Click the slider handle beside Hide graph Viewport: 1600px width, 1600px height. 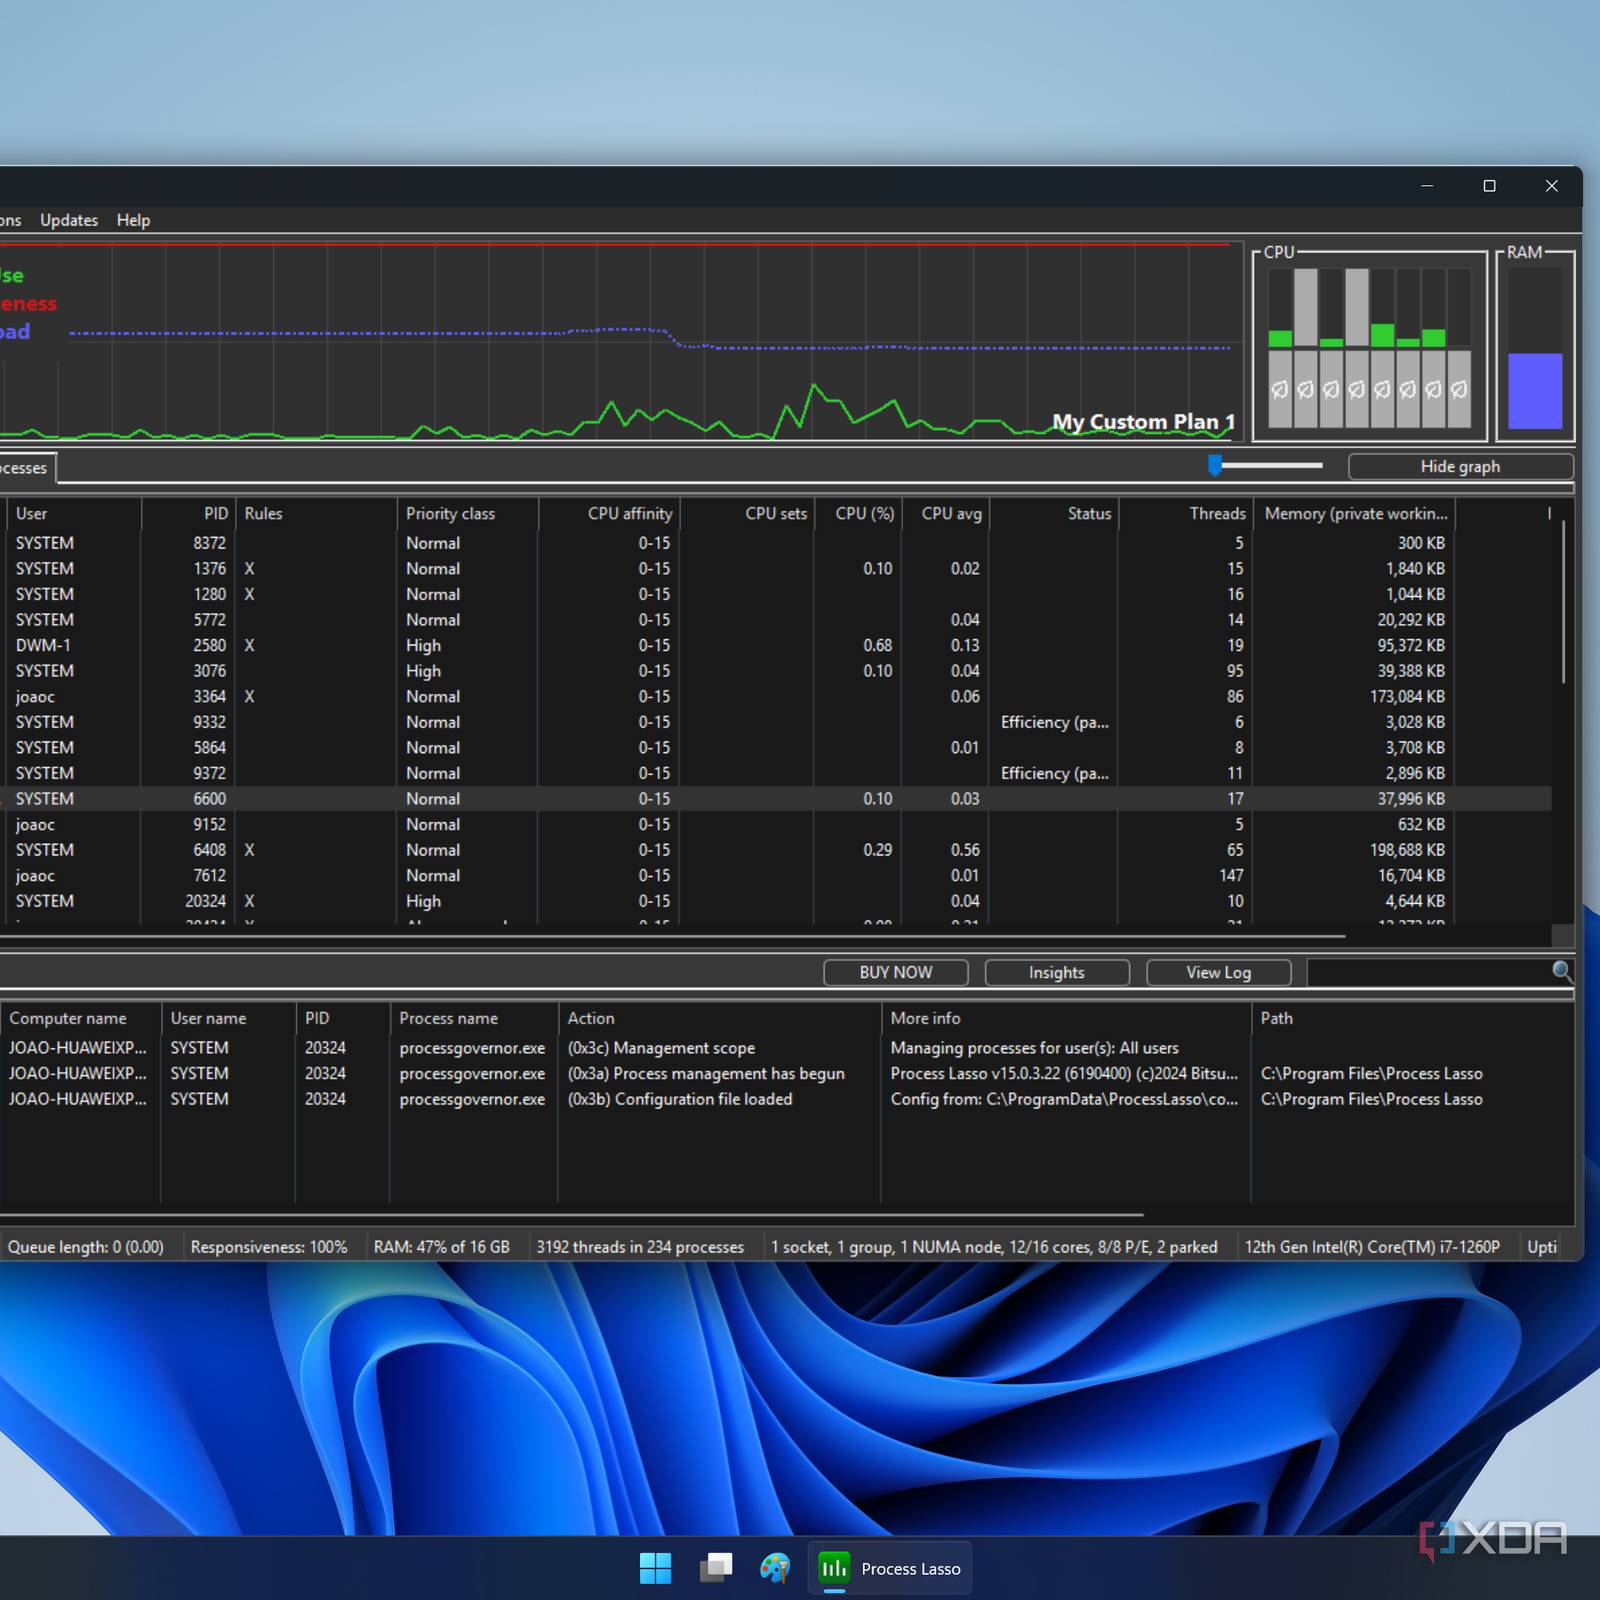(x=1215, y=465)
